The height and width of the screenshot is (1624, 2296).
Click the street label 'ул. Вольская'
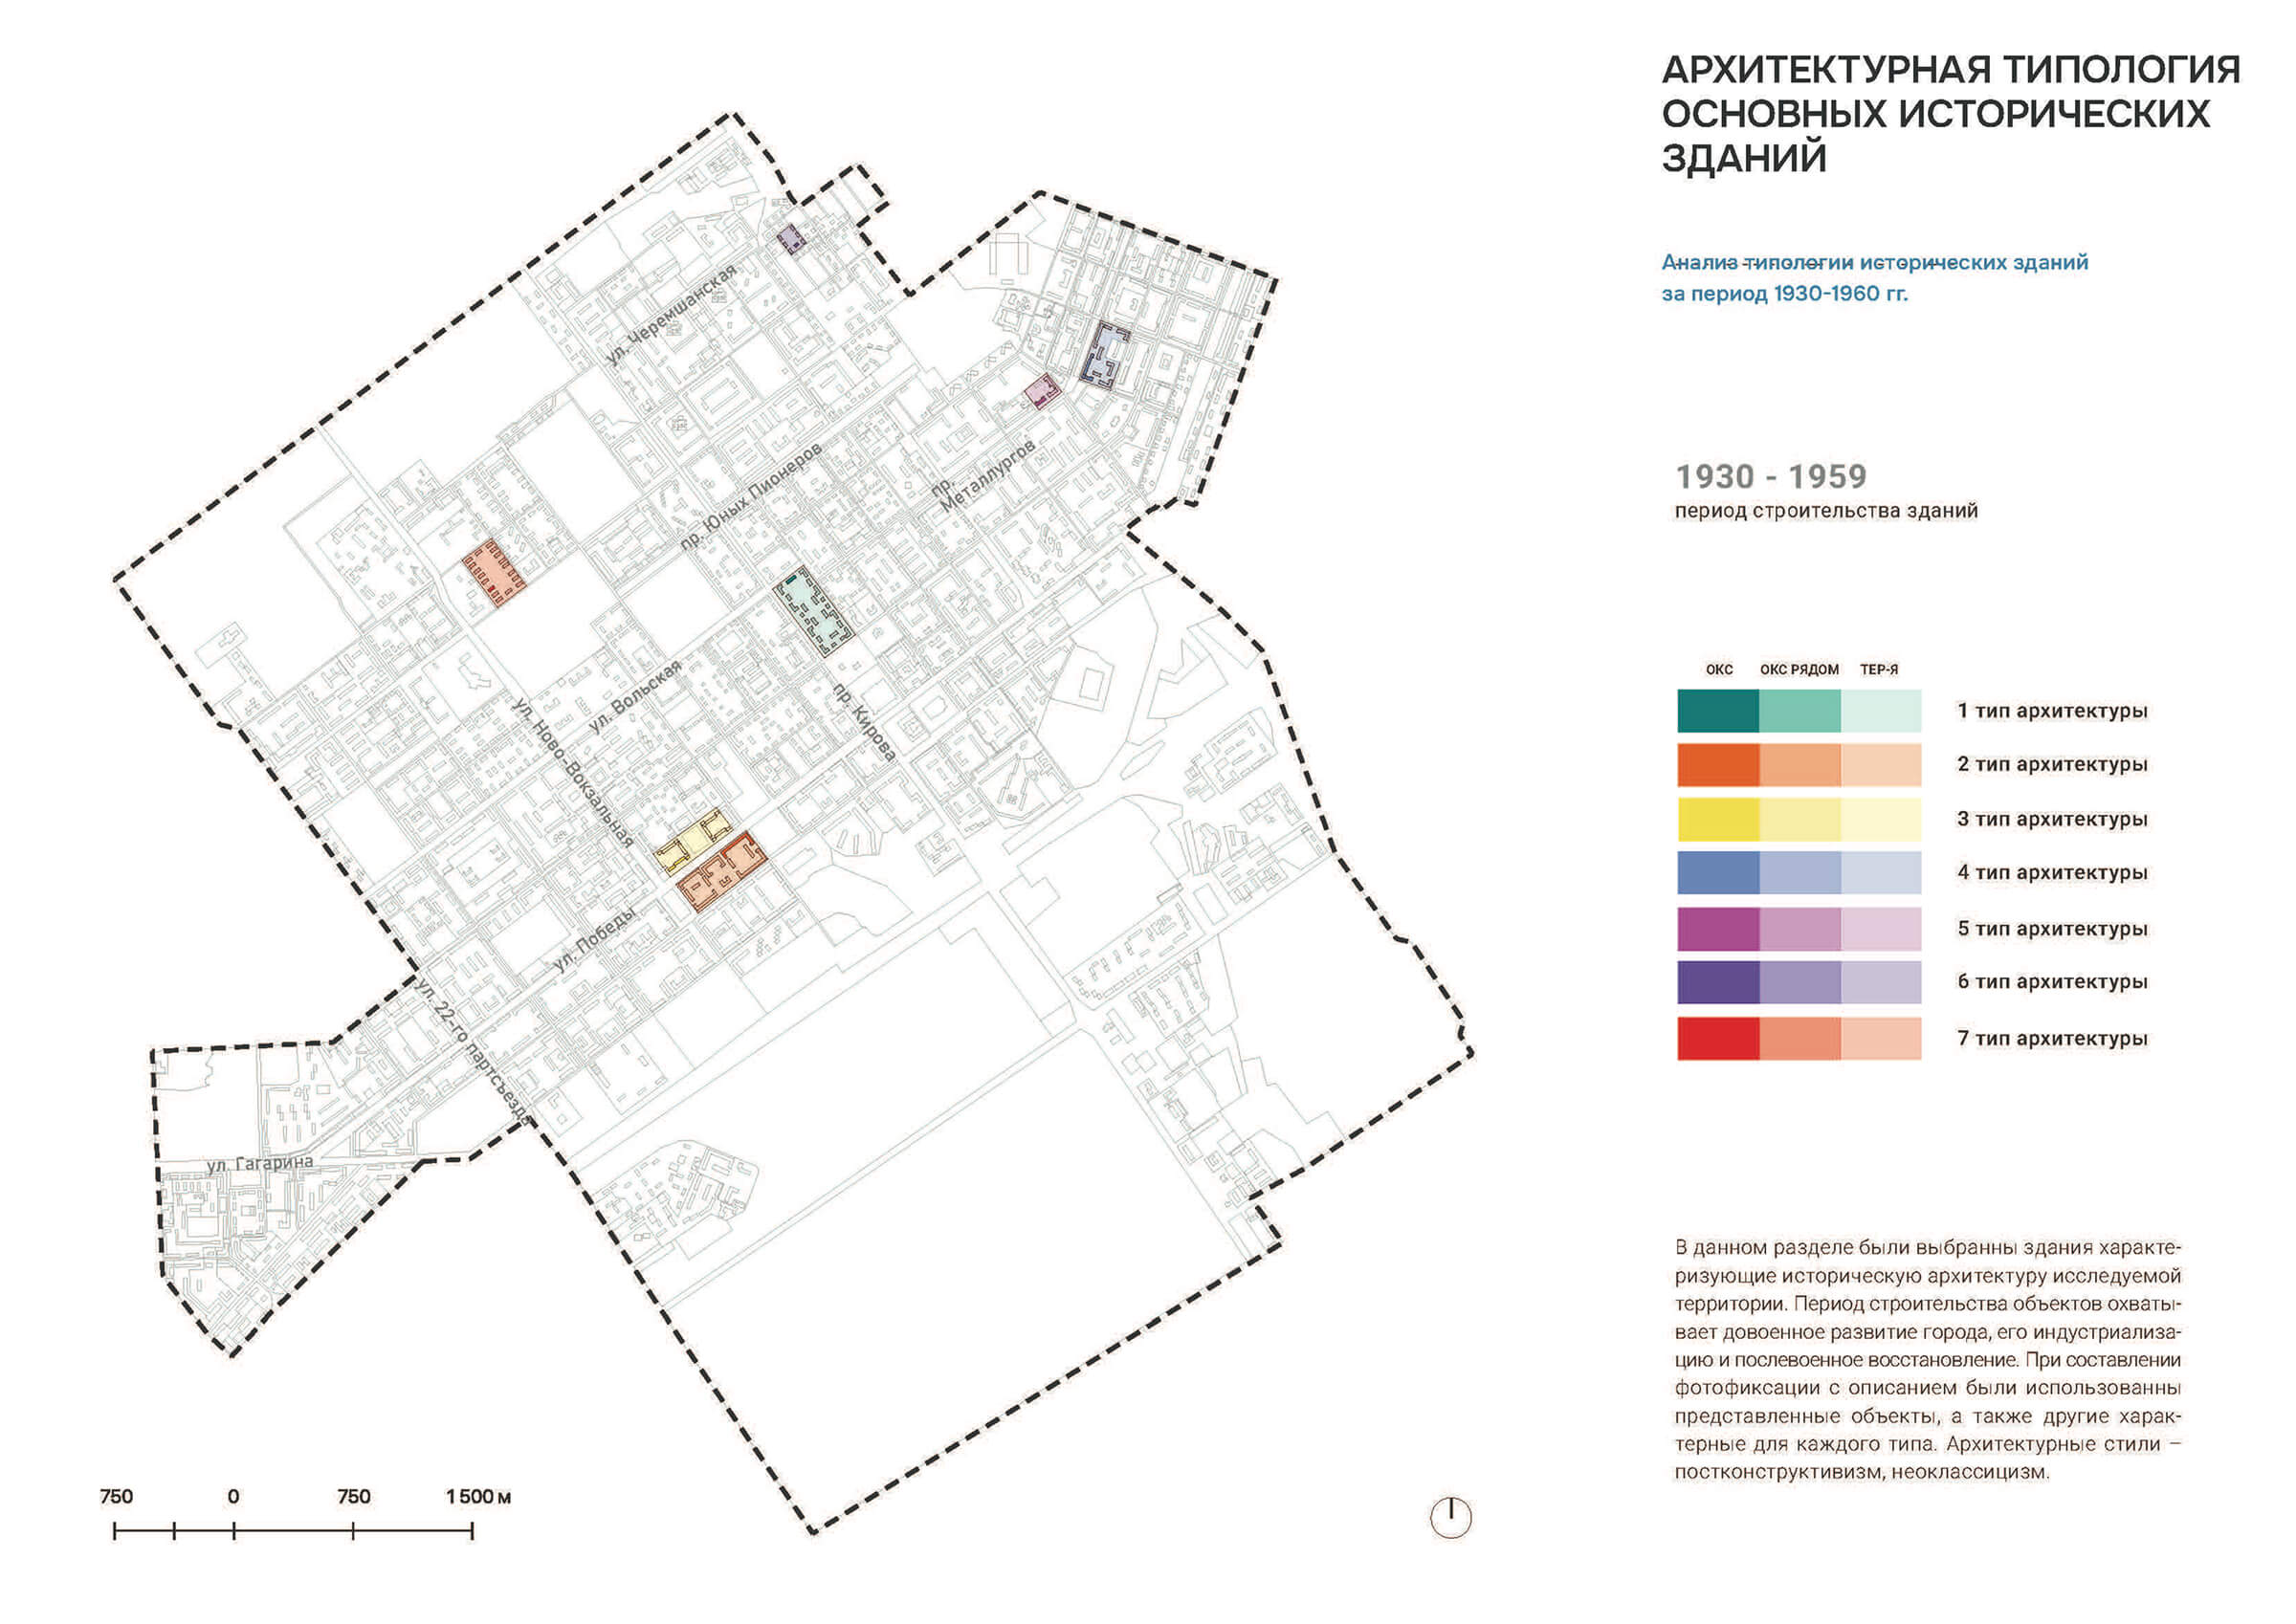(x=636, y=696)
